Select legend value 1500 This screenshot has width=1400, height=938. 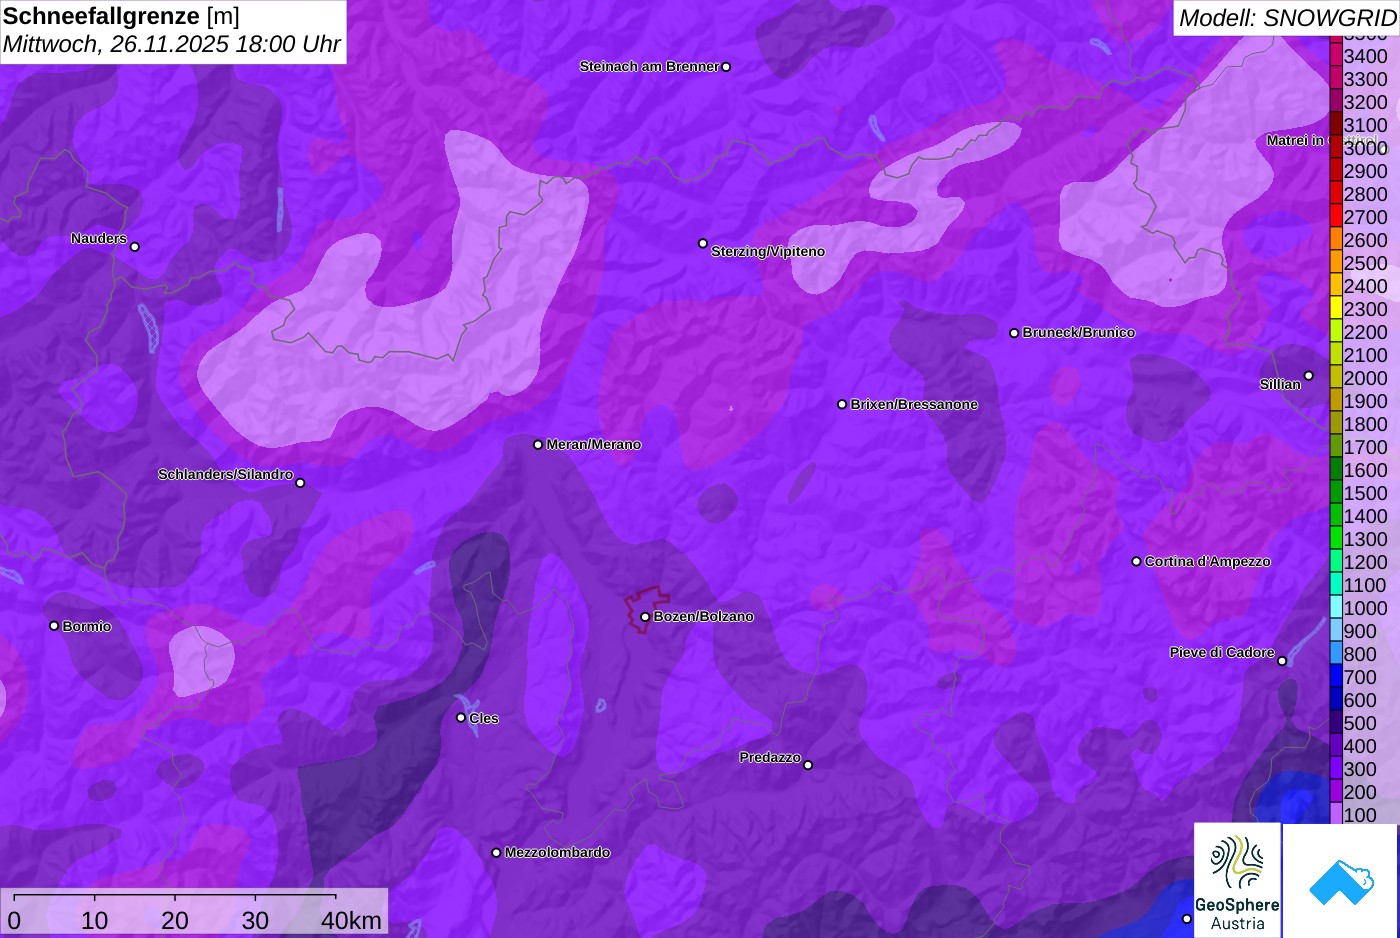click(x=1365, y=493)
